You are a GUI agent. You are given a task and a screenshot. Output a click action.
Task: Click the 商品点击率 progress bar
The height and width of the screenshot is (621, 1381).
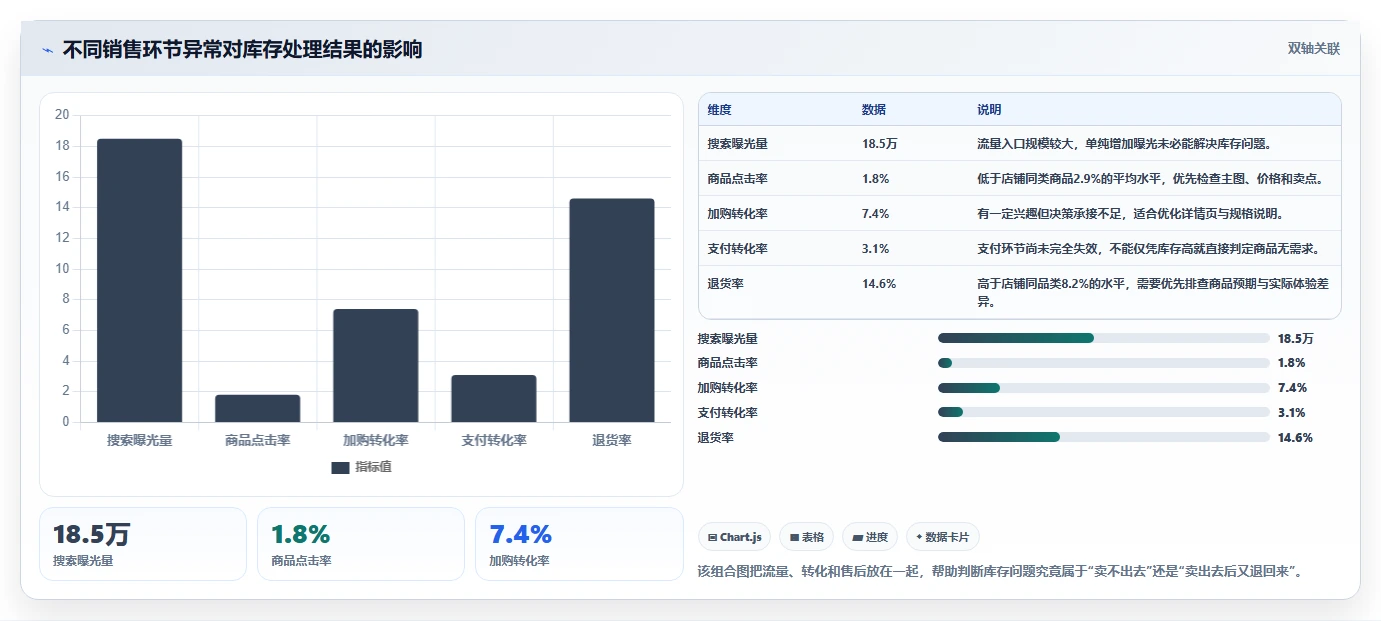1104,363
